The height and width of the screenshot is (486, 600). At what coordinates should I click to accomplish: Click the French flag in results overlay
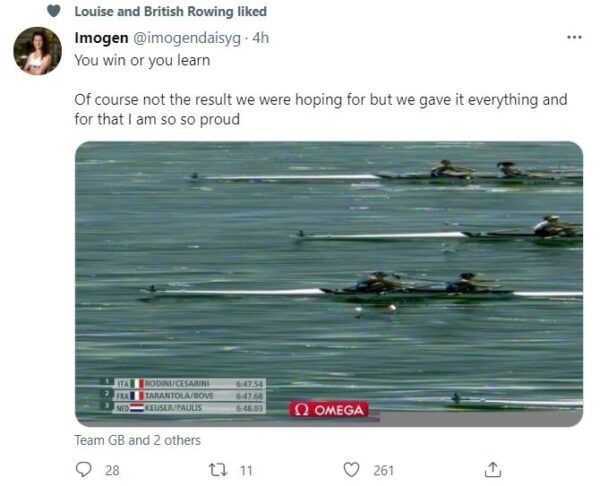[137, 396]
